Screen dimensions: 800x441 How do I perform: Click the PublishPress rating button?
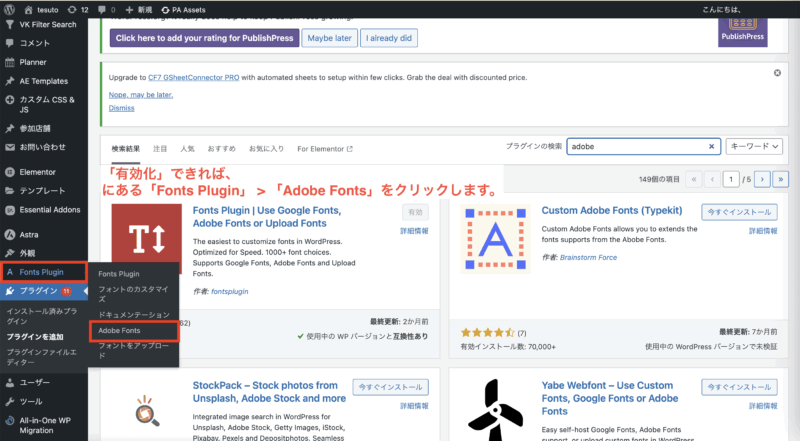[x=204, y=38]
